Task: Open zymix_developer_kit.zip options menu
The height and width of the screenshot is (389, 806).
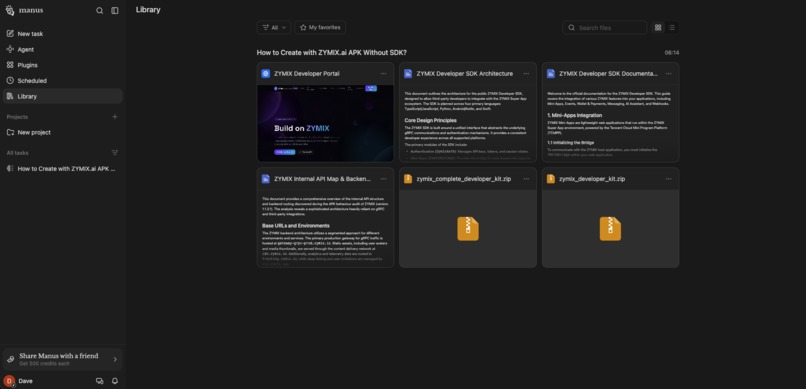Action: (669, 179)
